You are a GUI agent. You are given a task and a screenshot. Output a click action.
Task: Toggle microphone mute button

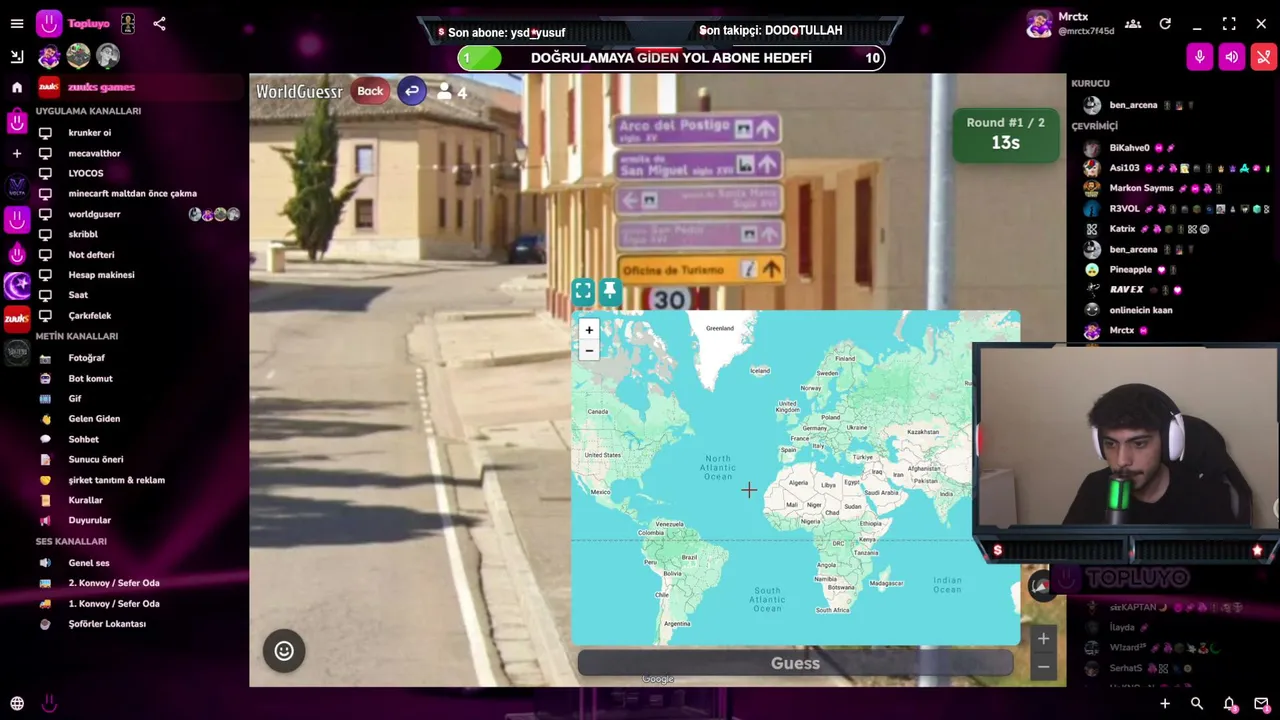pyautogui.click(x=1200, y=57)
